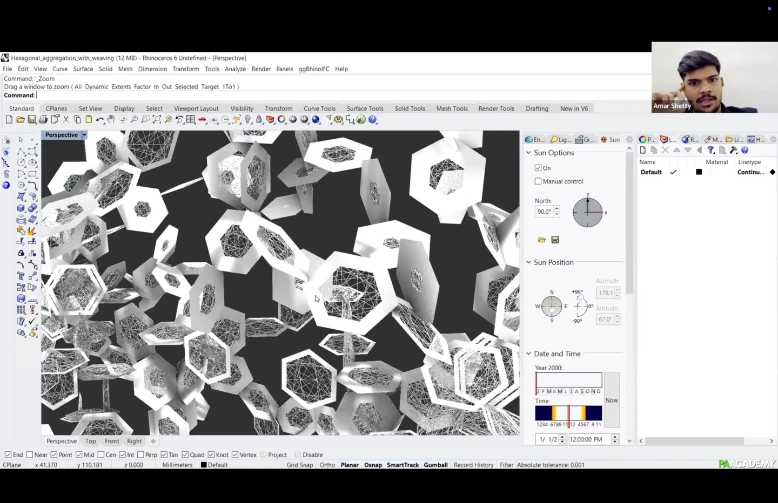Toggle Gumball in the status bar
778x503 pixels.
[435, 465]
